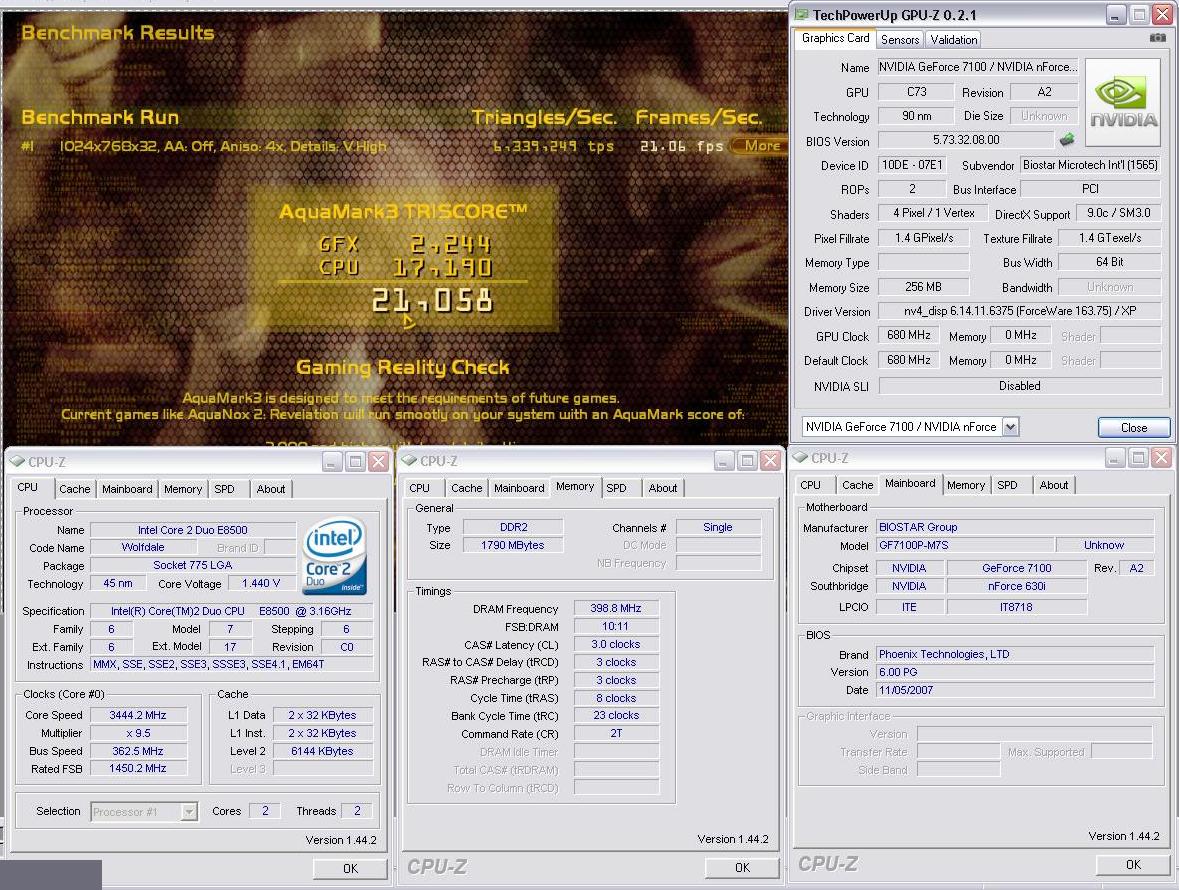The height and width of the screenshot is (890, 1179).
Task: Click the Multiplier x 9.5 value
Action: [x=138, y=733]
